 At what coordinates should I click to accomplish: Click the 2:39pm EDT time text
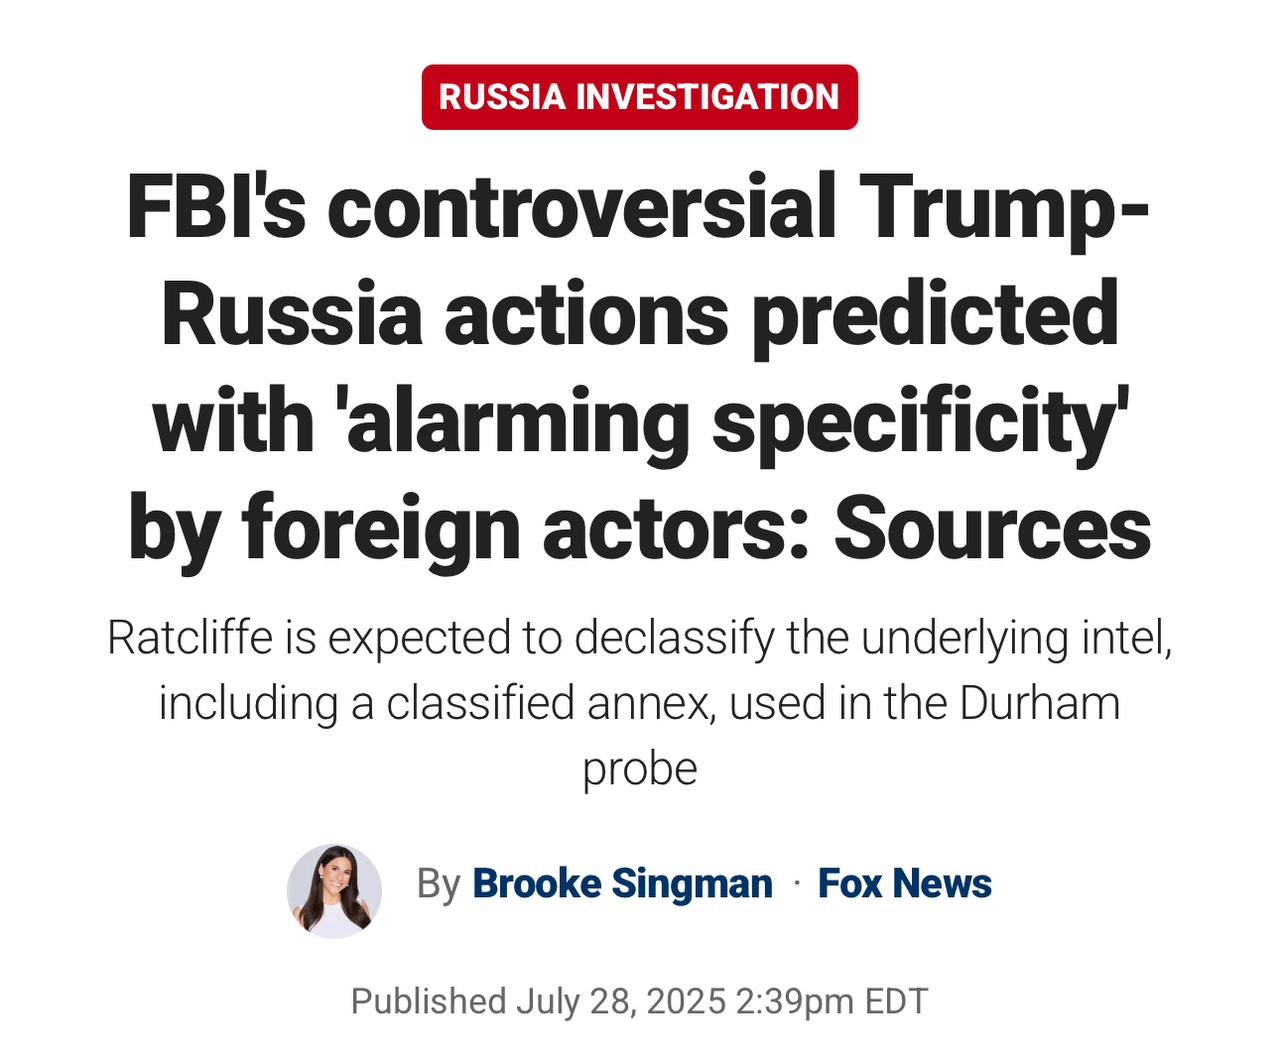coord(832,1001)
